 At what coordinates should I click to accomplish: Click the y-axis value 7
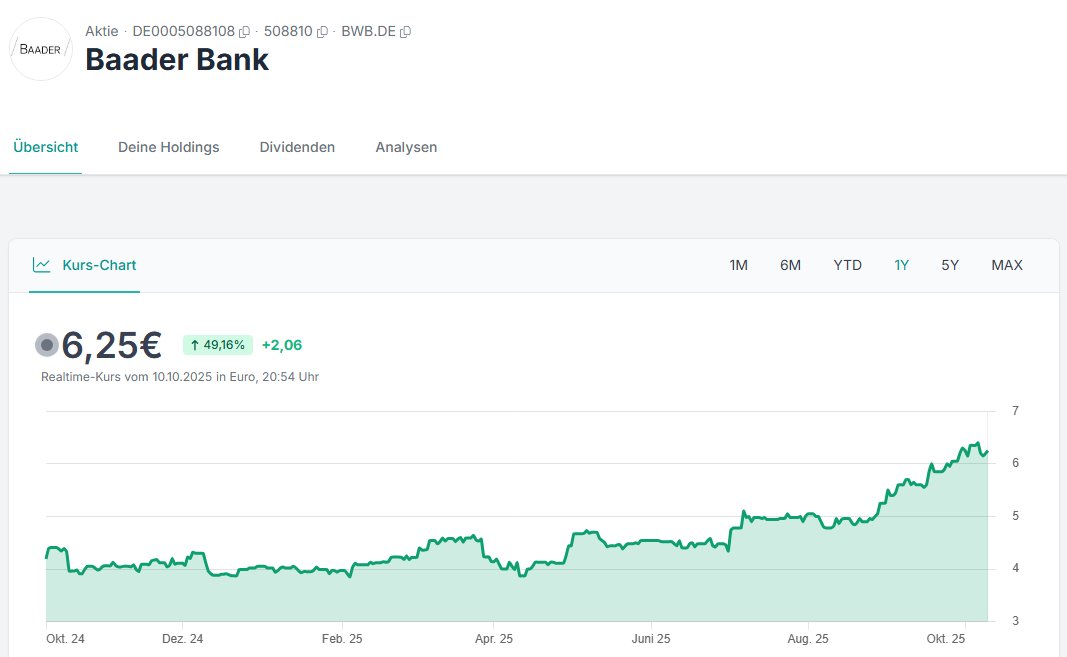coord(1015,411)
